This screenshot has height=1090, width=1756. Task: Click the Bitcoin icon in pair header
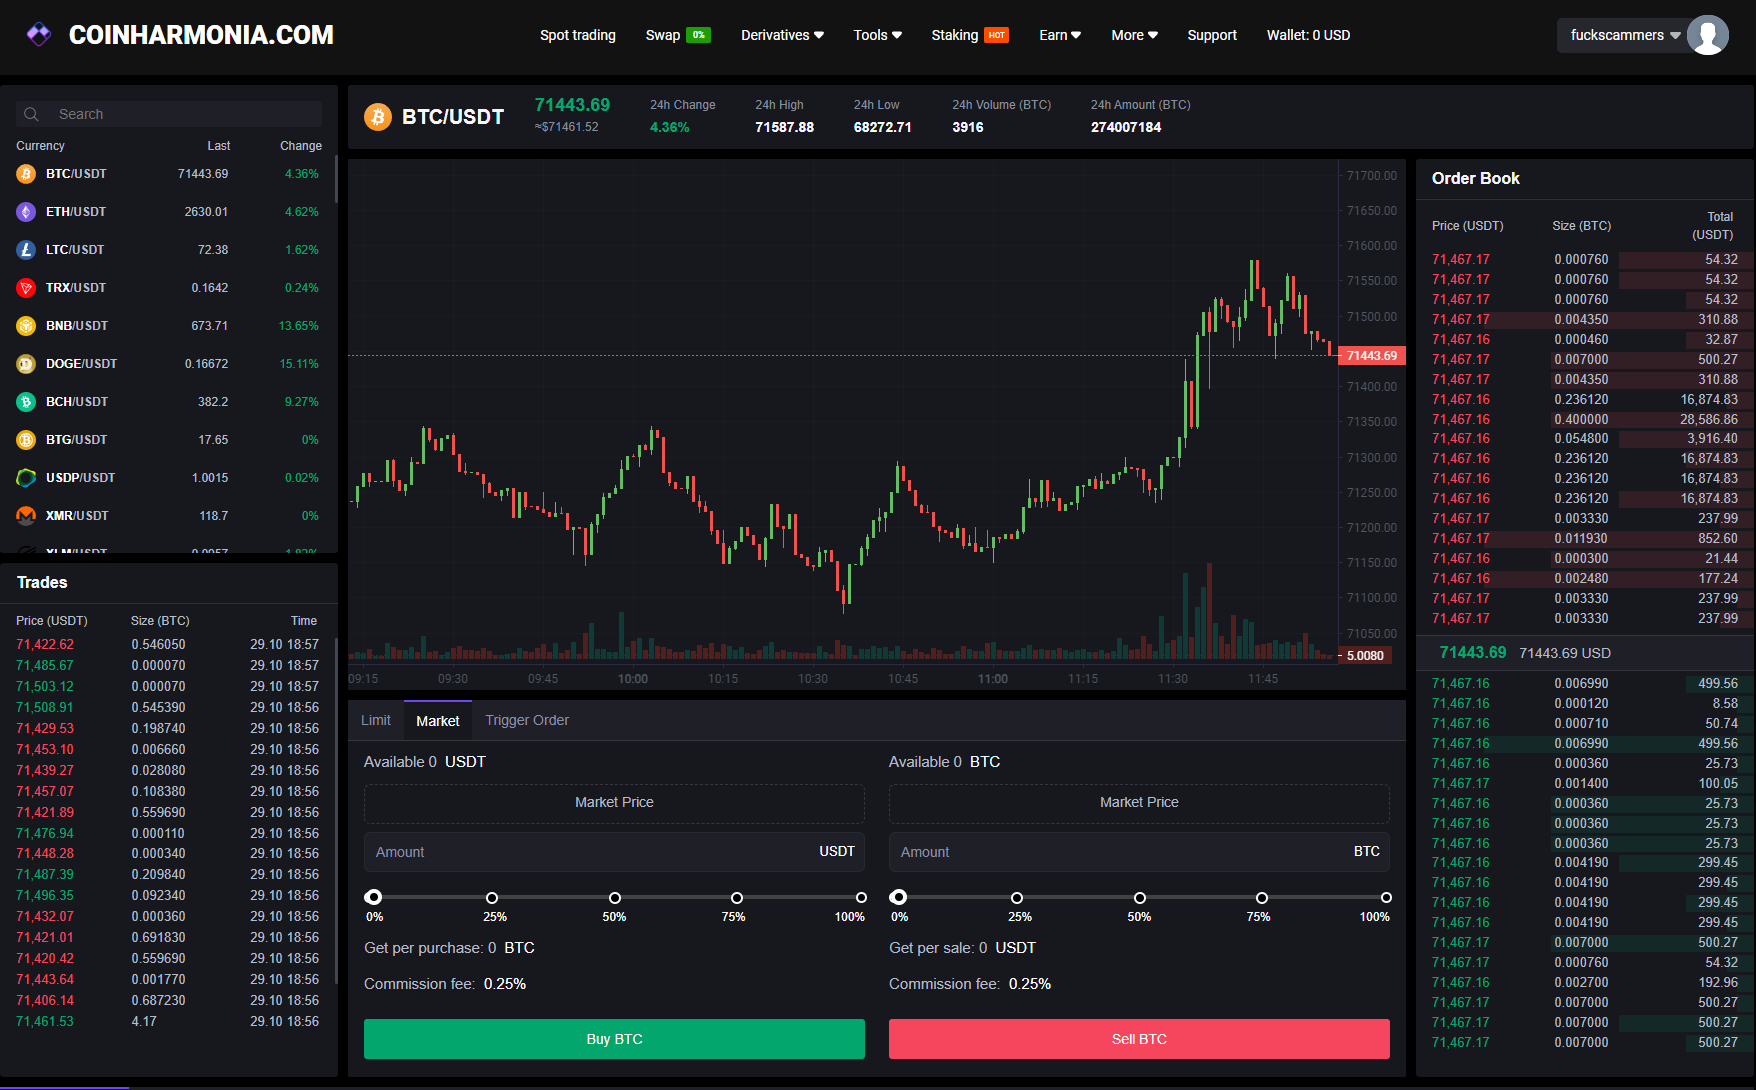coord(378,117)
